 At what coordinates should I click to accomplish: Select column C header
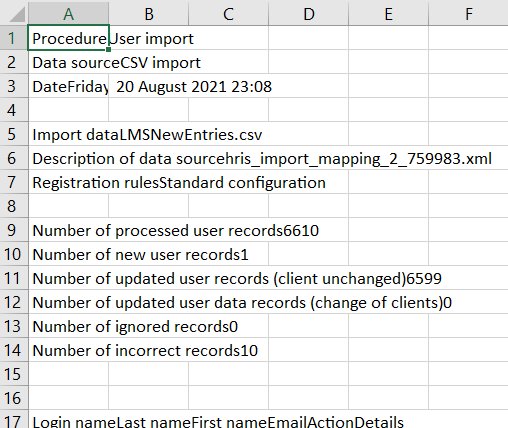[x=229, y=14]
